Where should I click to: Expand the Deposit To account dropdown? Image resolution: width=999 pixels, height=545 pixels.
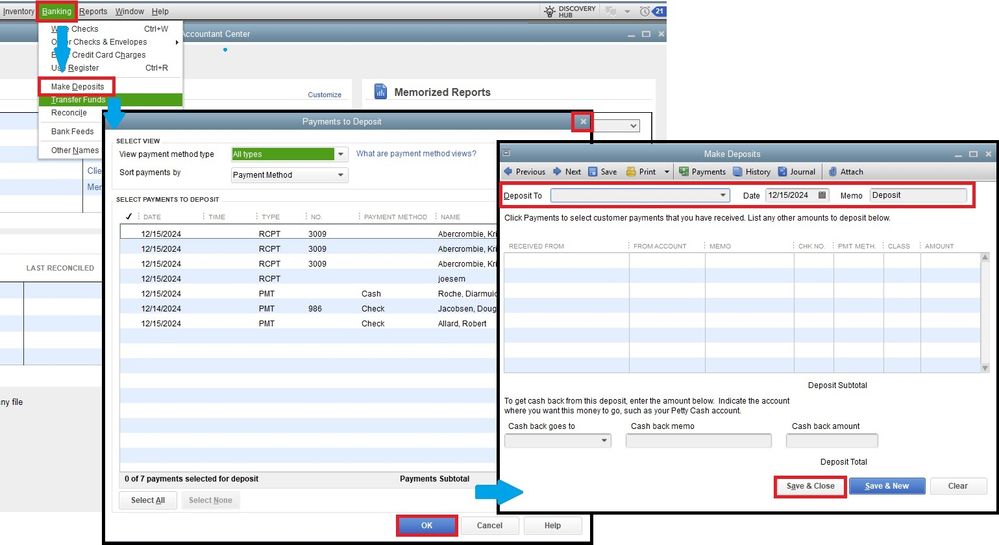click(x=724, y=196)
